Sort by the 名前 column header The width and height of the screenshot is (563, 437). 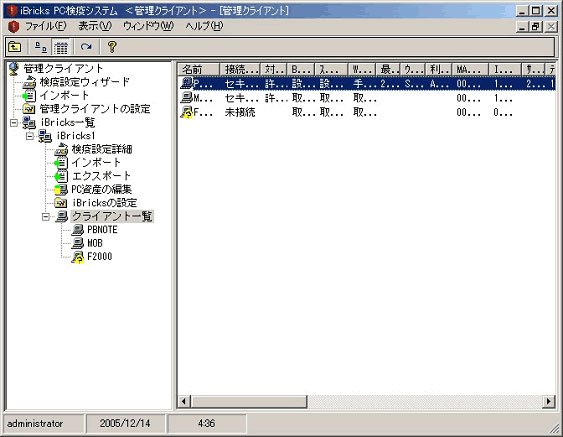tap(198, 69)
